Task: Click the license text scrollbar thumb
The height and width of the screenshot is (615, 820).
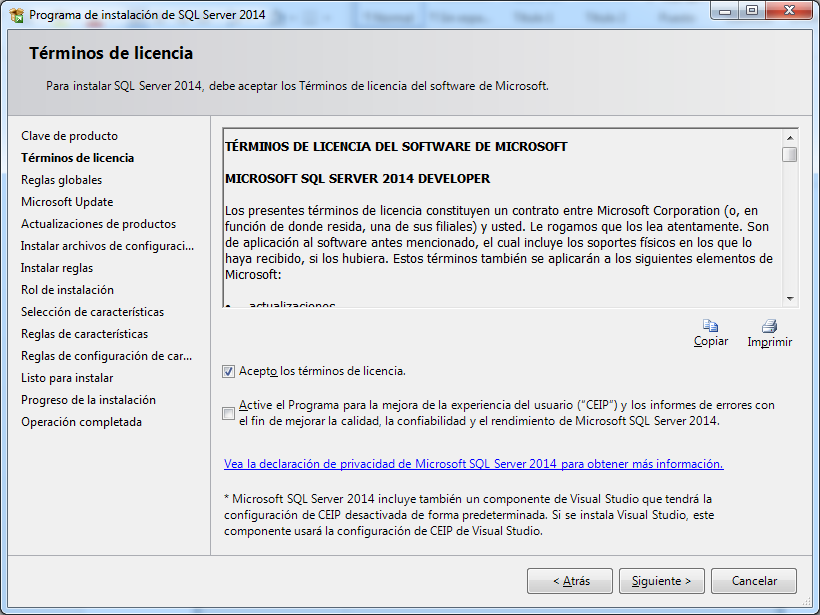Action: (x=790, y=155)
